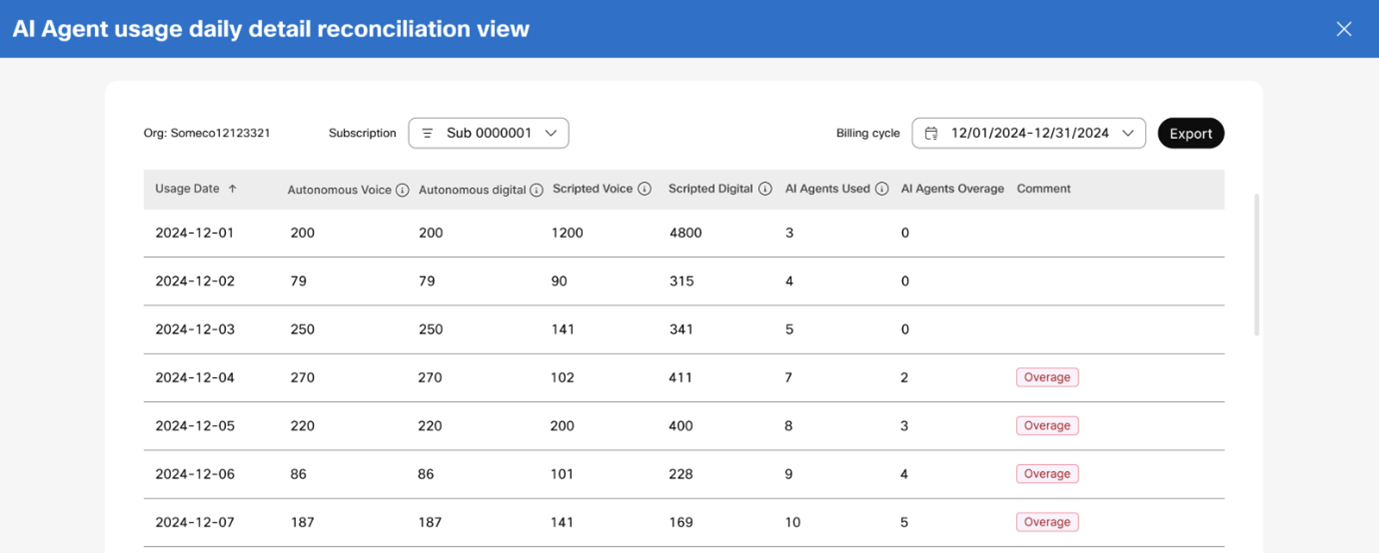Click info icon next to AI Agents Used
Screen dimensions: 1379x553
881,189
